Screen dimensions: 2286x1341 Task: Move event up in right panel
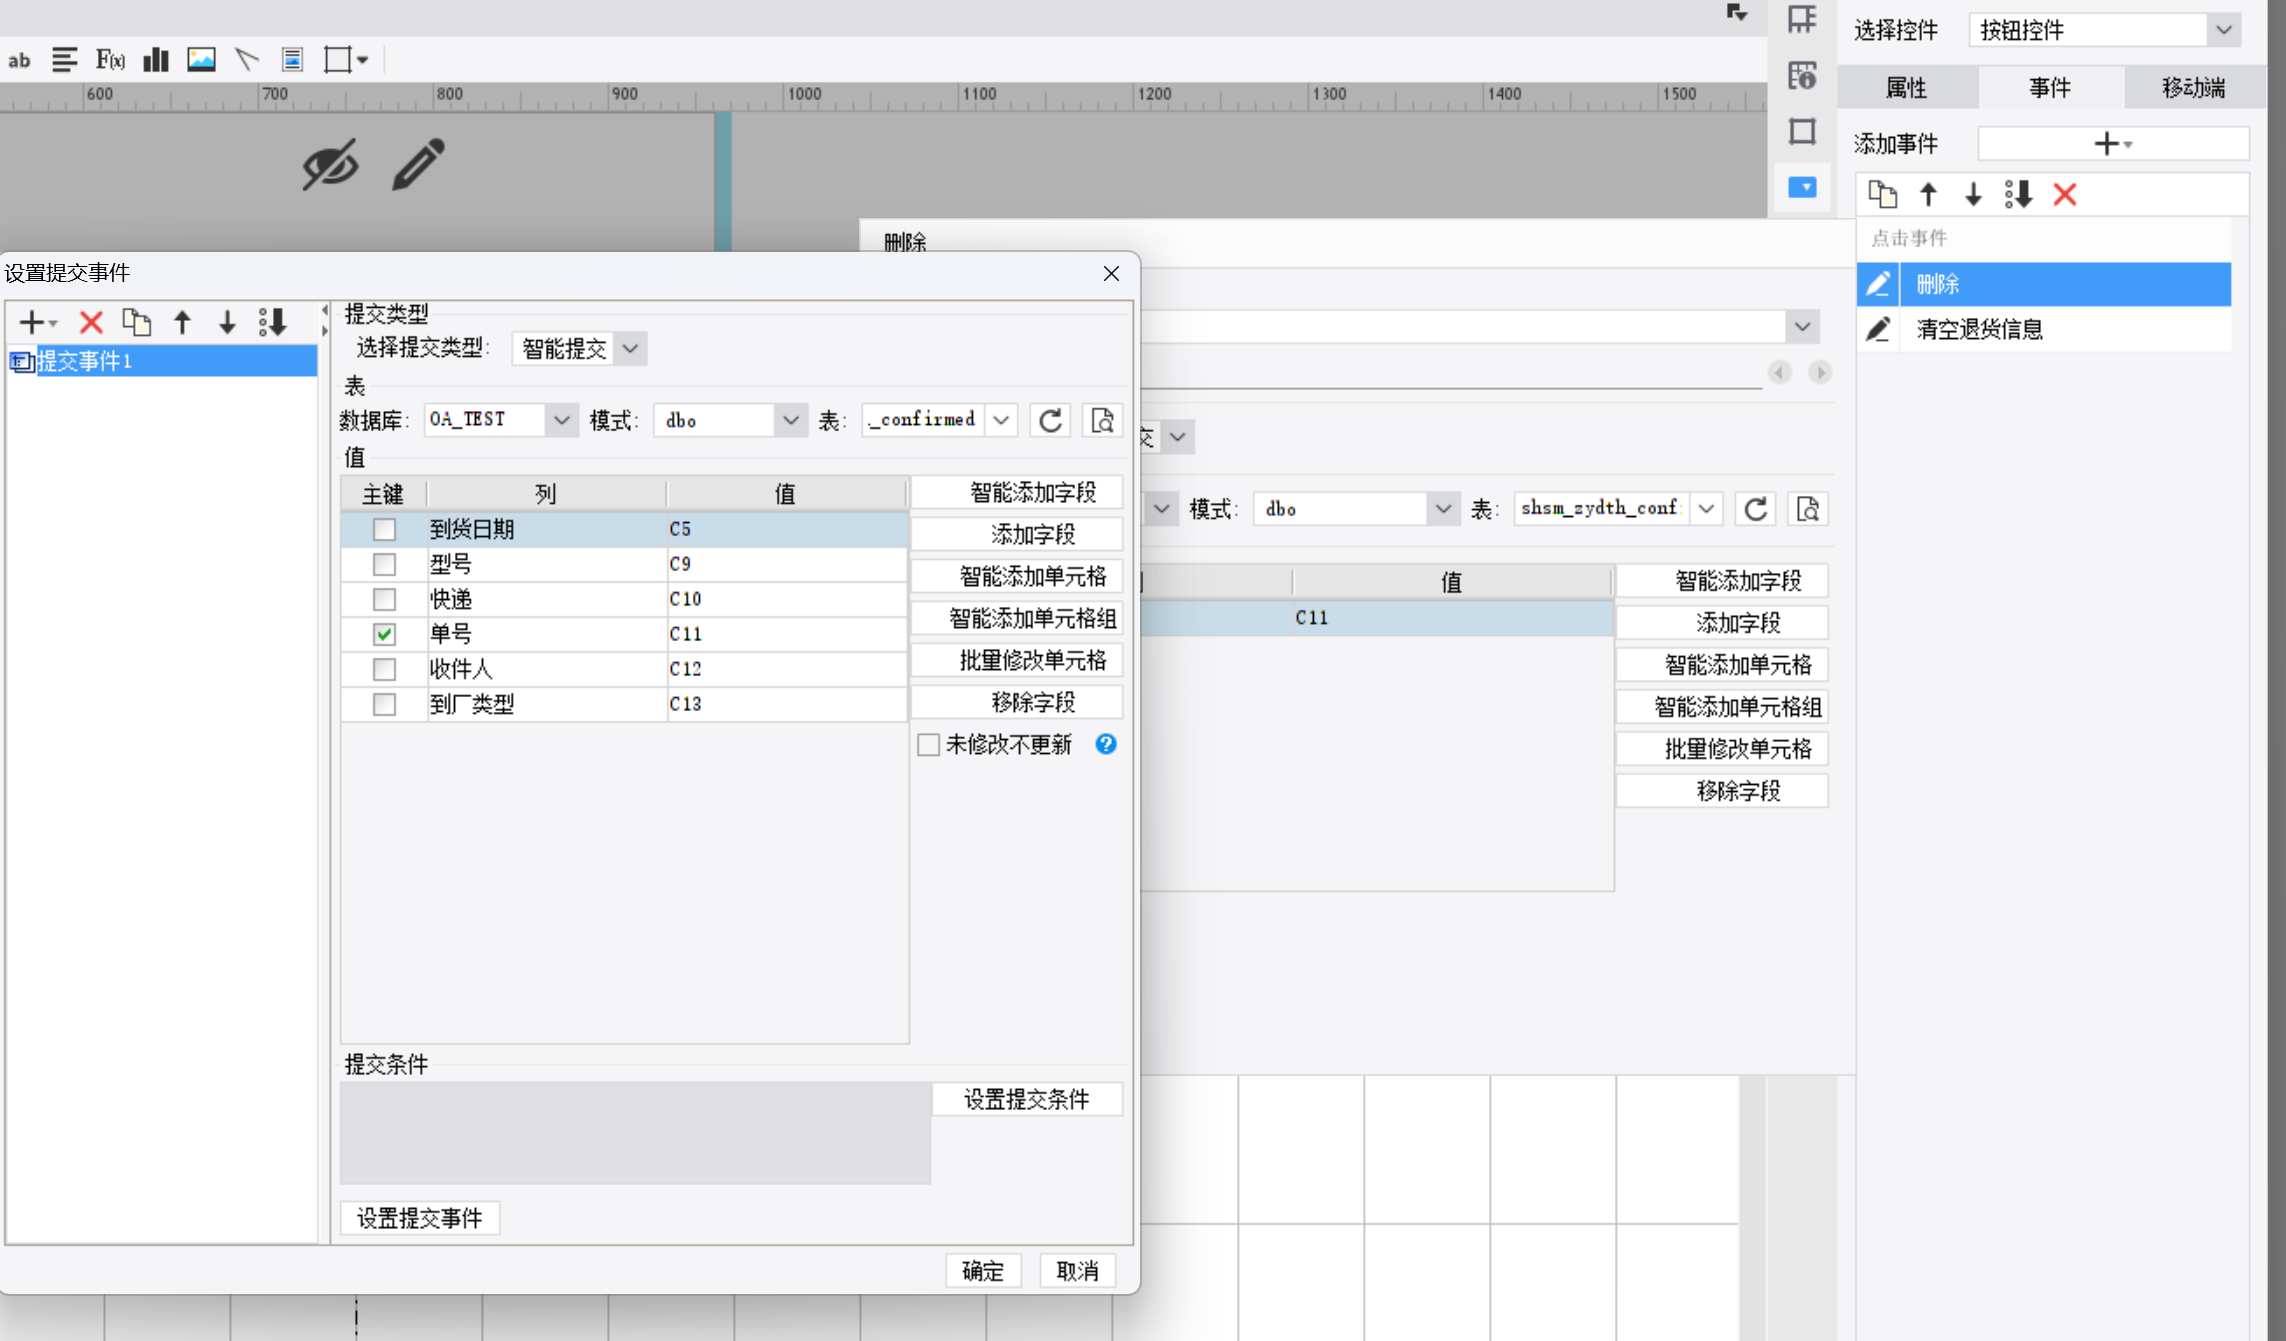coord(1928,195)
